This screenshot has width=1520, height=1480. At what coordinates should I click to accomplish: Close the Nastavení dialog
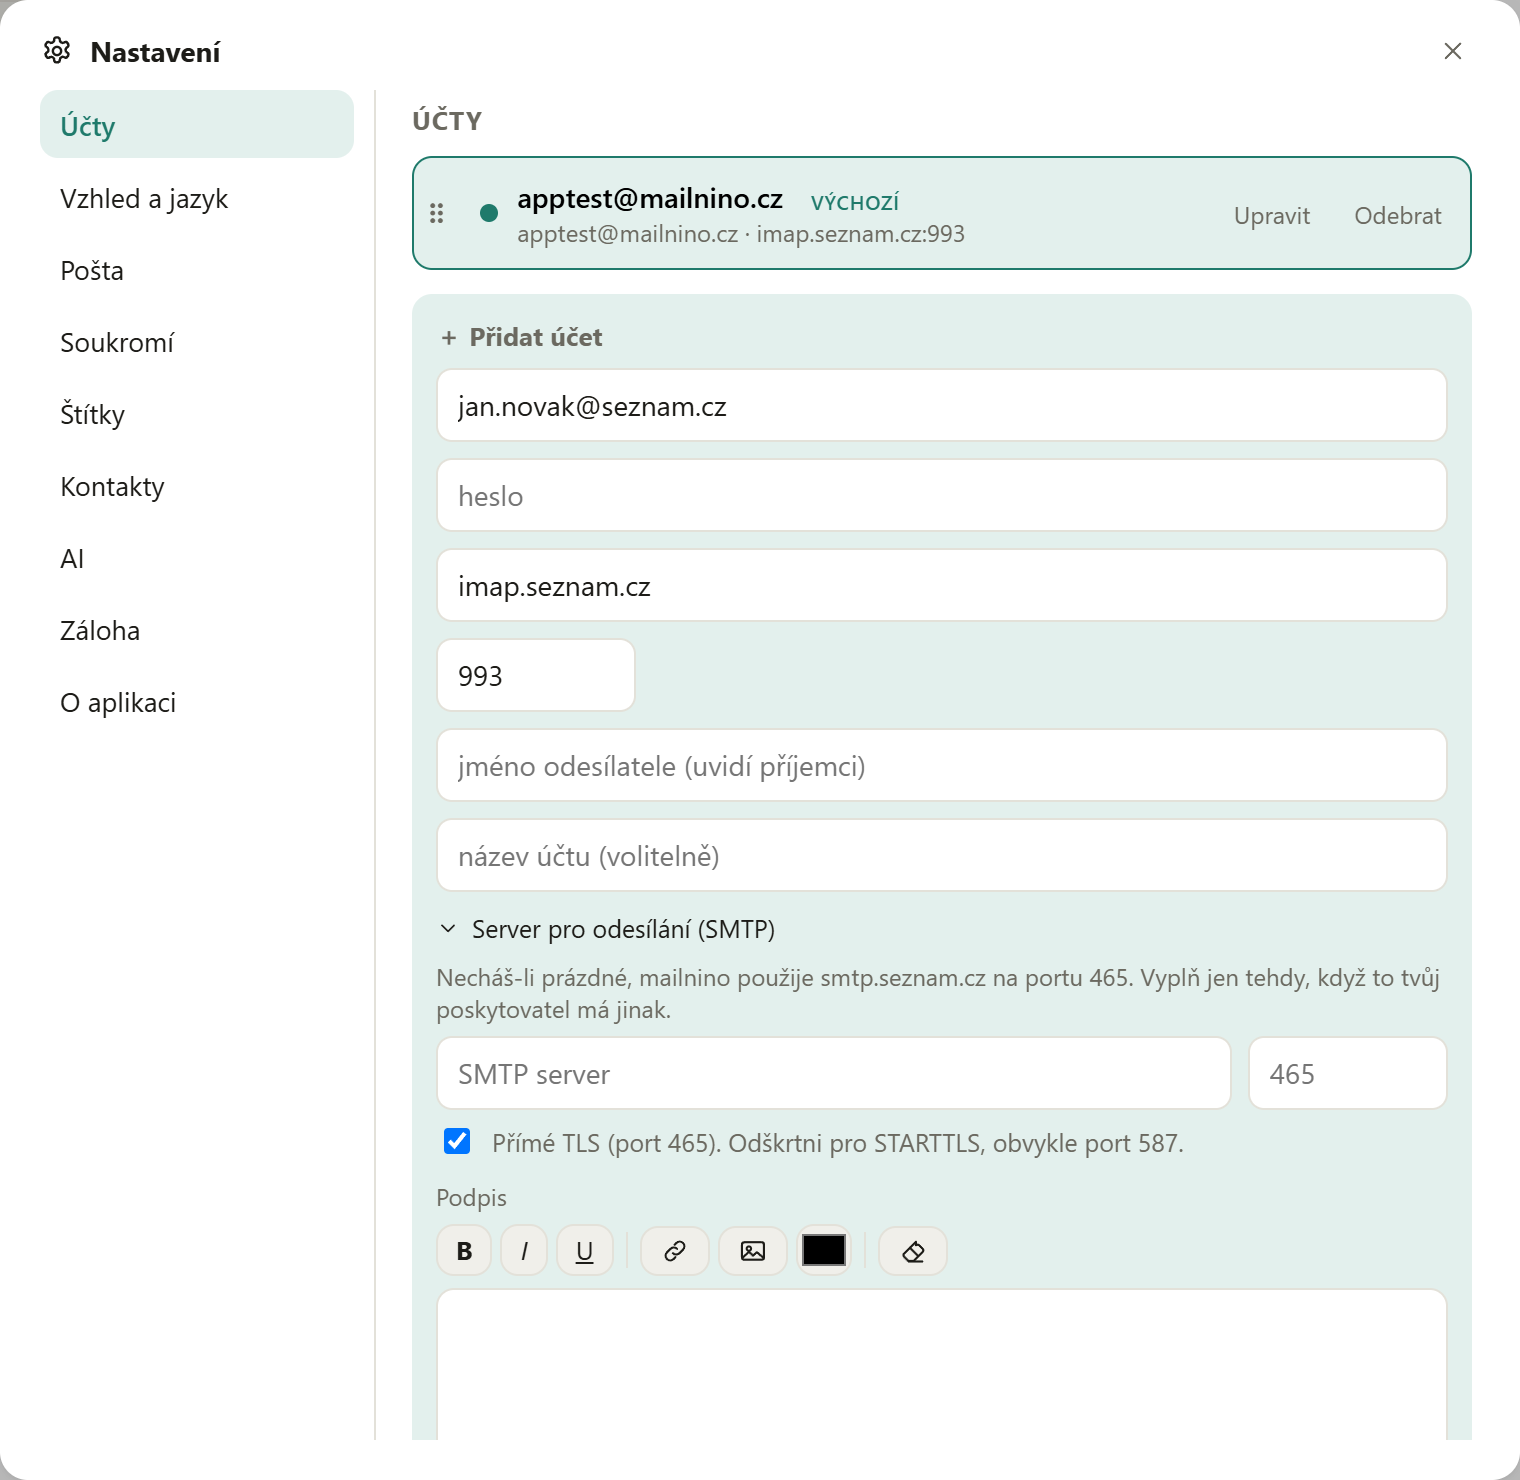[1453, 51]
